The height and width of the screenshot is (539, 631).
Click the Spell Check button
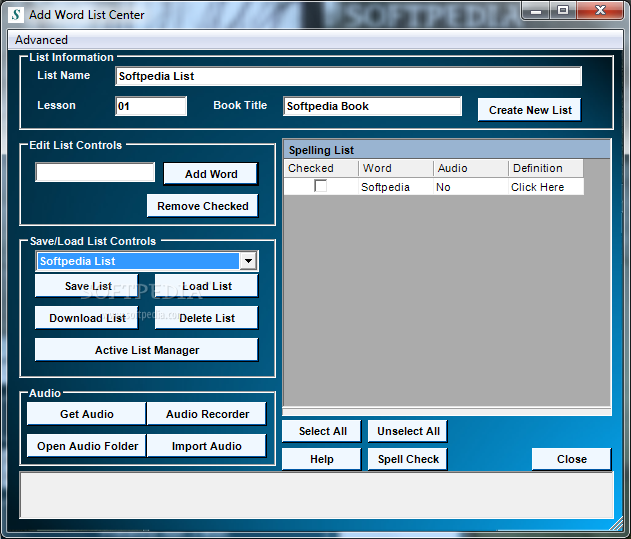(x=408, y=459)
